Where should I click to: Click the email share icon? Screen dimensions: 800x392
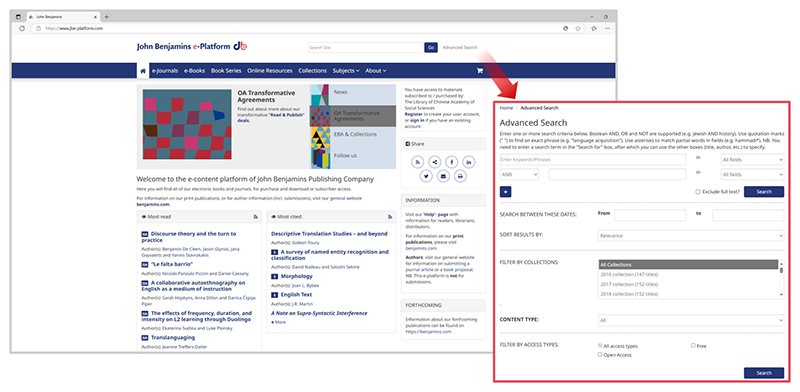click(x=443, y=177)
